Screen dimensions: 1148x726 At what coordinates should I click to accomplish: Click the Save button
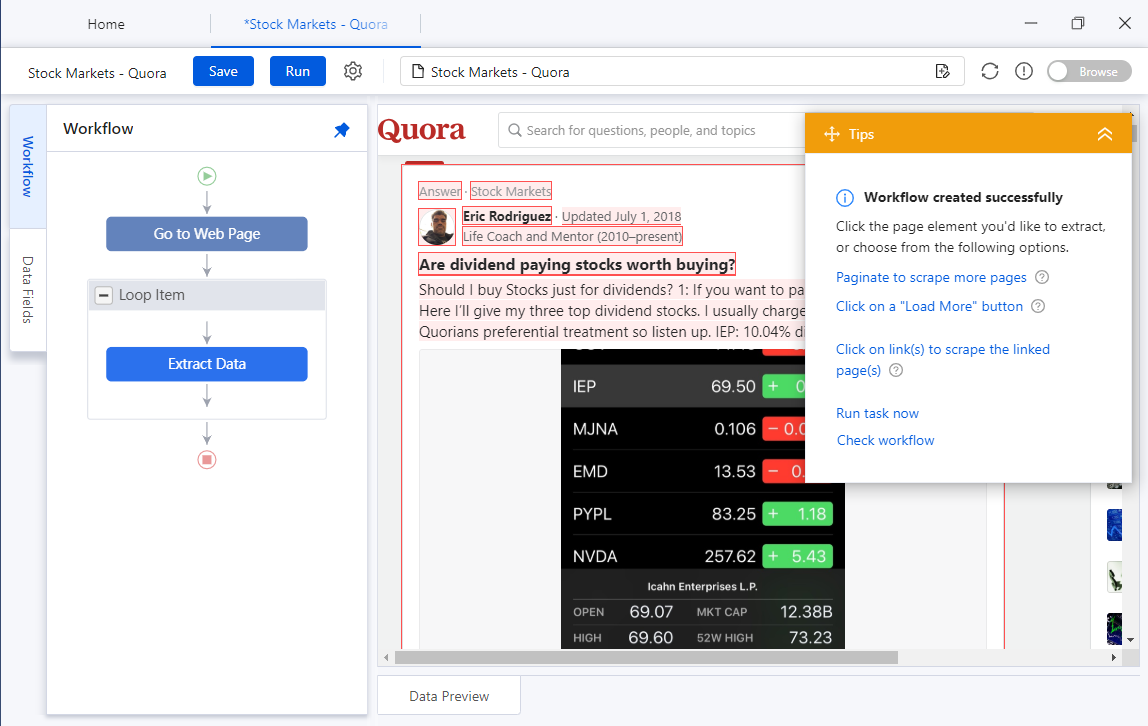pos(223,71)
